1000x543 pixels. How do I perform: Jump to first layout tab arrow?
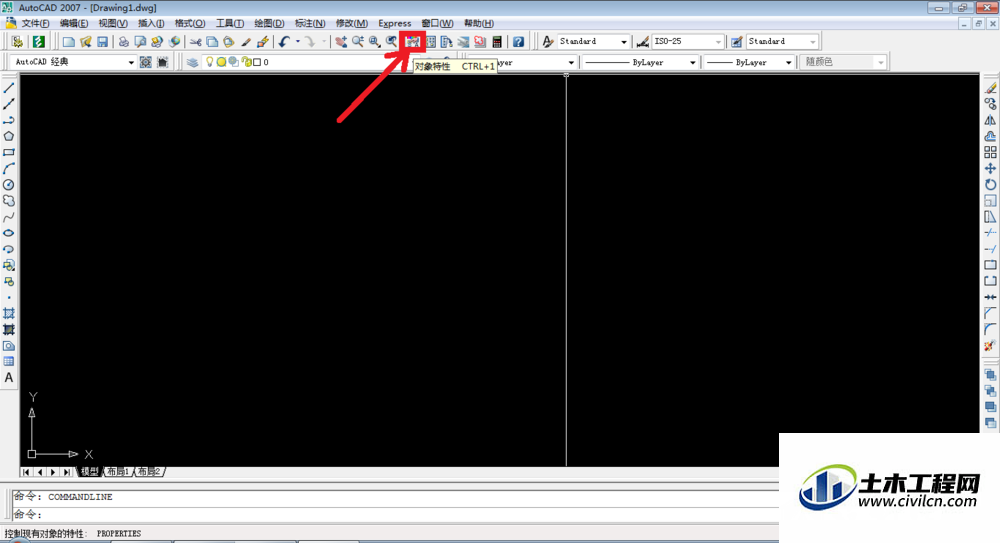coord(26,472)
